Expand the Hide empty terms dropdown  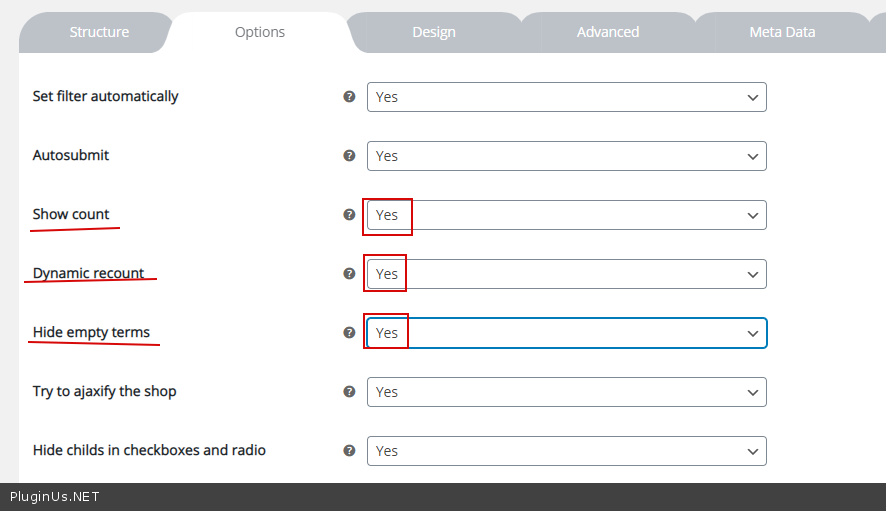[566, 333]
